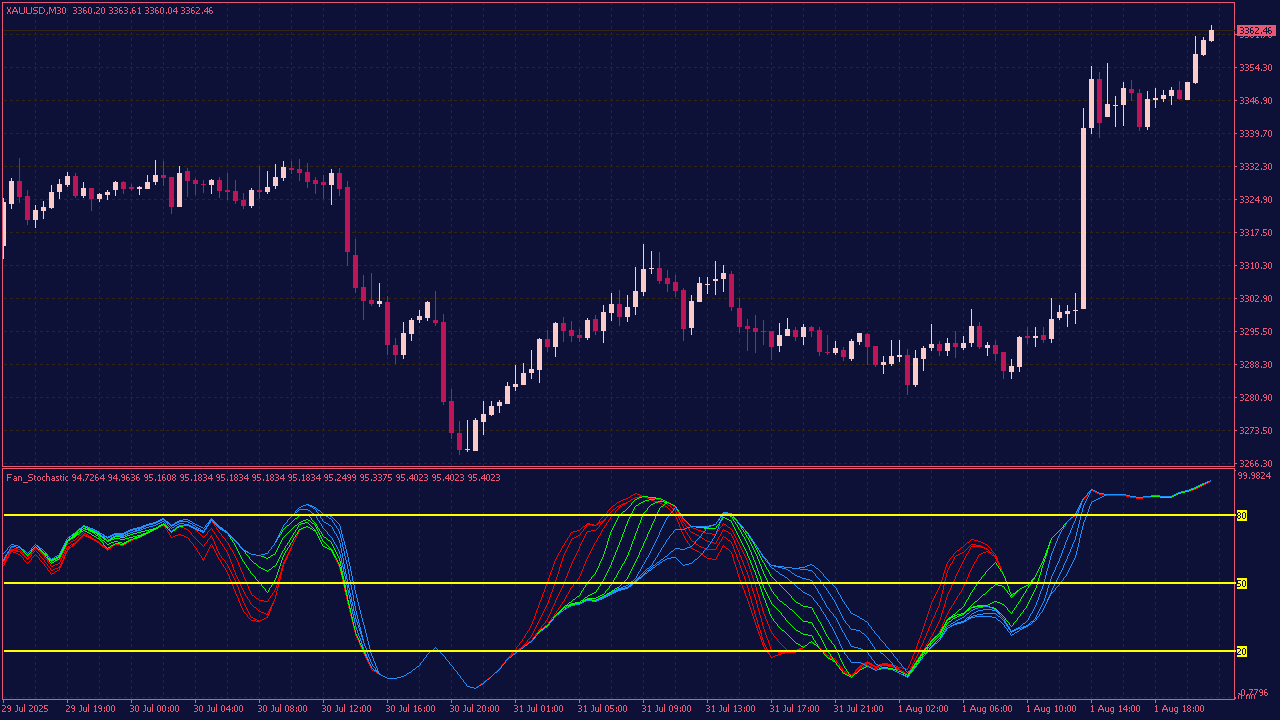1280x720 pixels.
Task: Click the current price tag 3362.46
Action: coord(1254,31)
